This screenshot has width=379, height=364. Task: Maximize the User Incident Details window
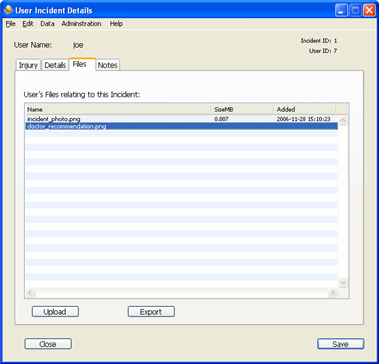point(355,11)
